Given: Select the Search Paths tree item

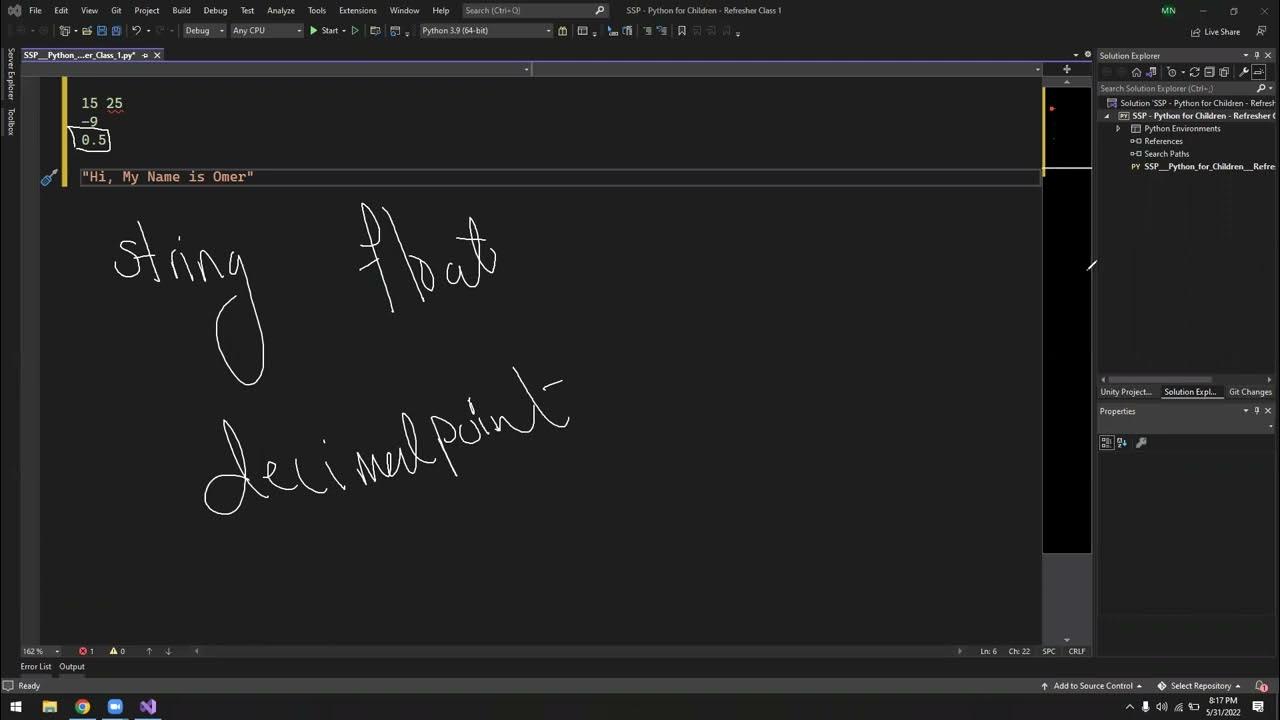Looking at the screenshot, I should point(1166,154).
